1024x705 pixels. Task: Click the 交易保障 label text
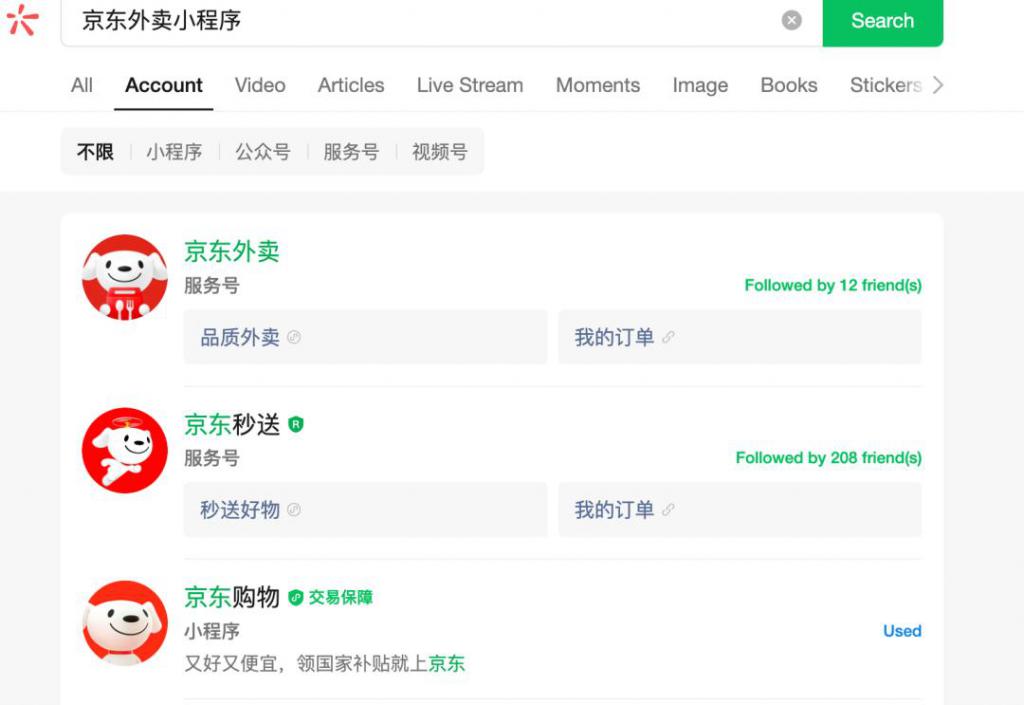tap(340, 597)
